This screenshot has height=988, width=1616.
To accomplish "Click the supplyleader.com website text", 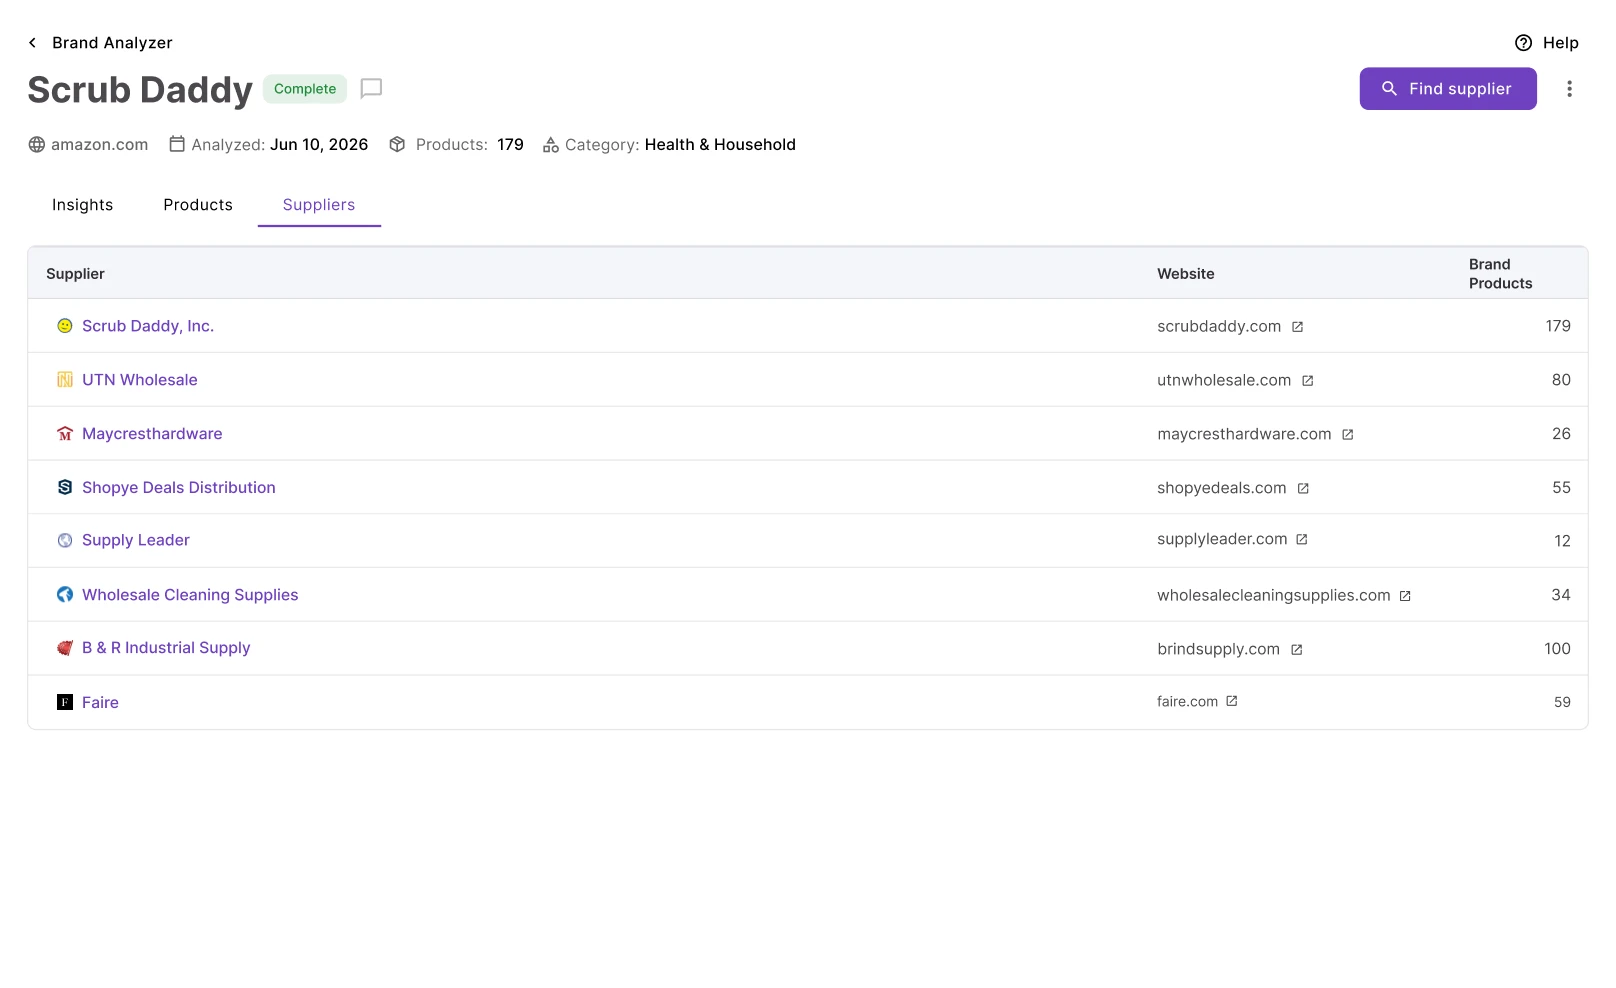I will (1222, 540).
